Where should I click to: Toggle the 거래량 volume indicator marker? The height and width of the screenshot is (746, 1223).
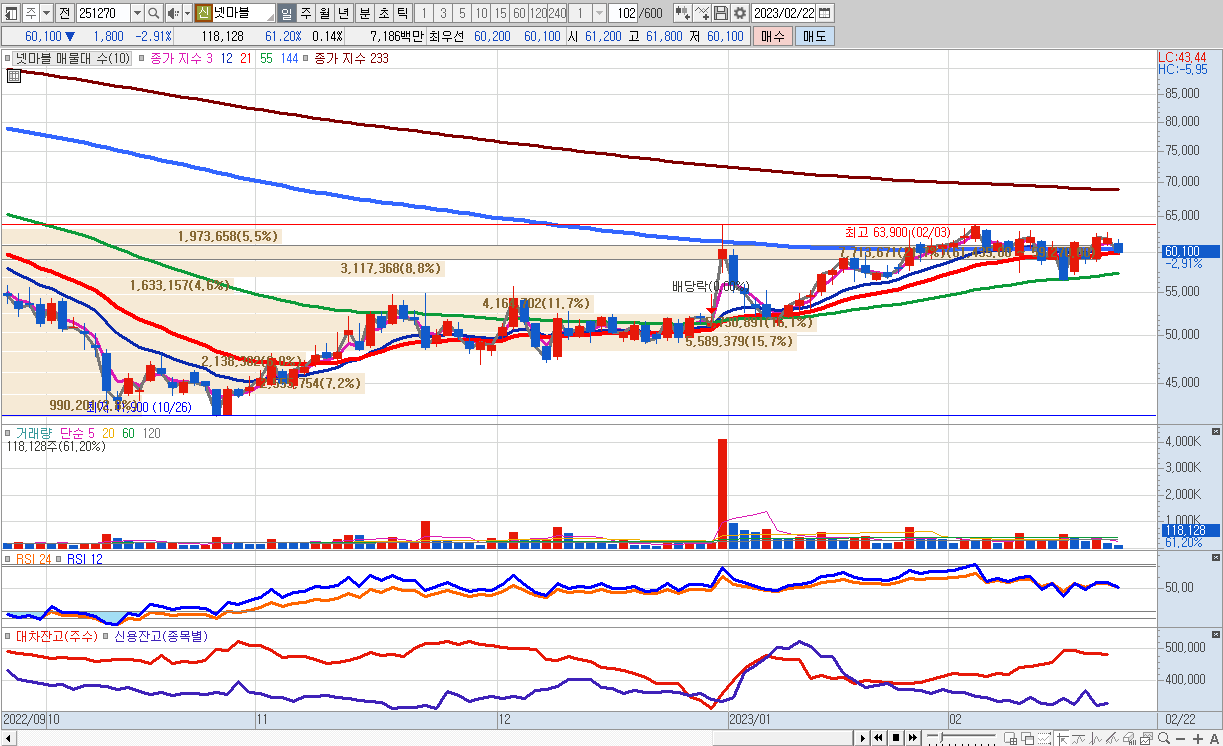[8, 433]
